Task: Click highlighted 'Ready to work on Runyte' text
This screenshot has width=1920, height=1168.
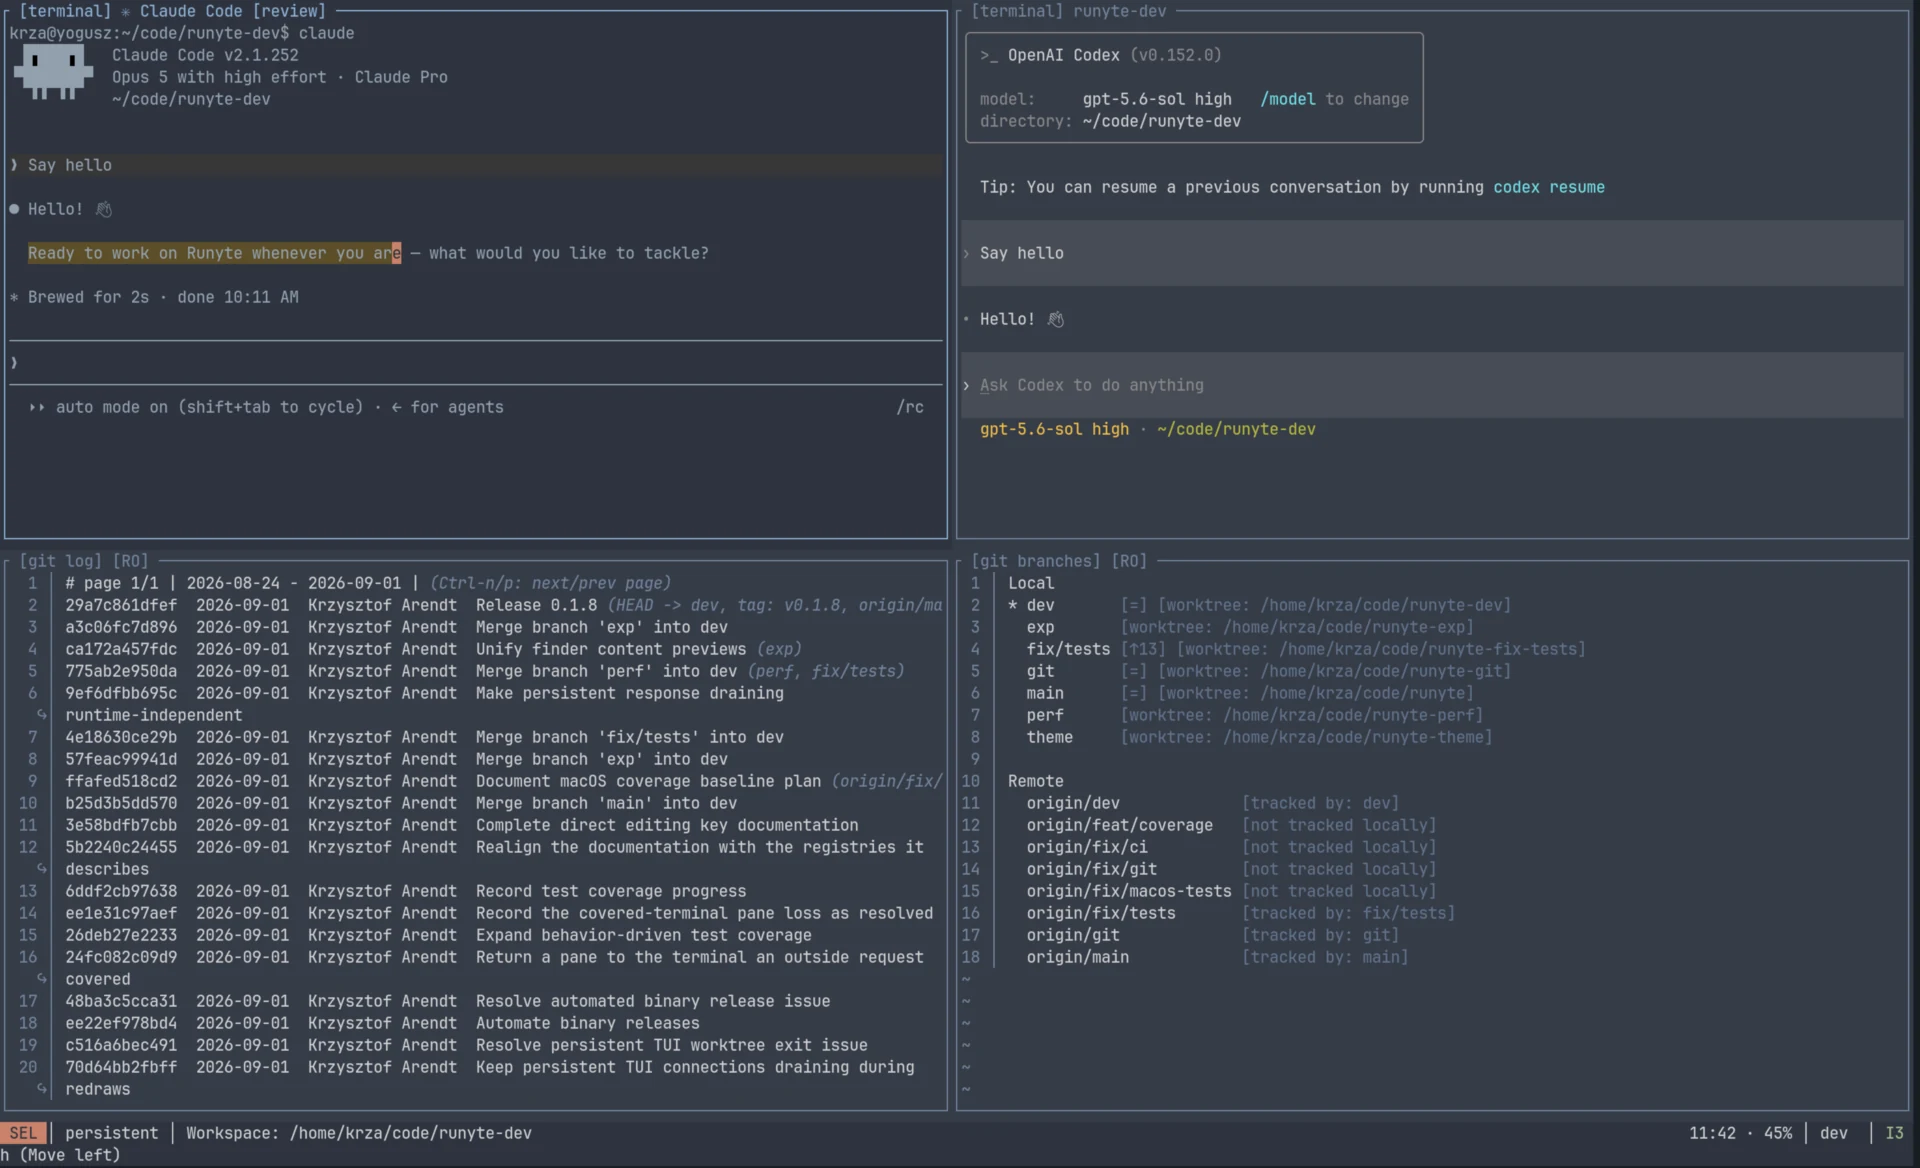Action: tap(214, 253)
